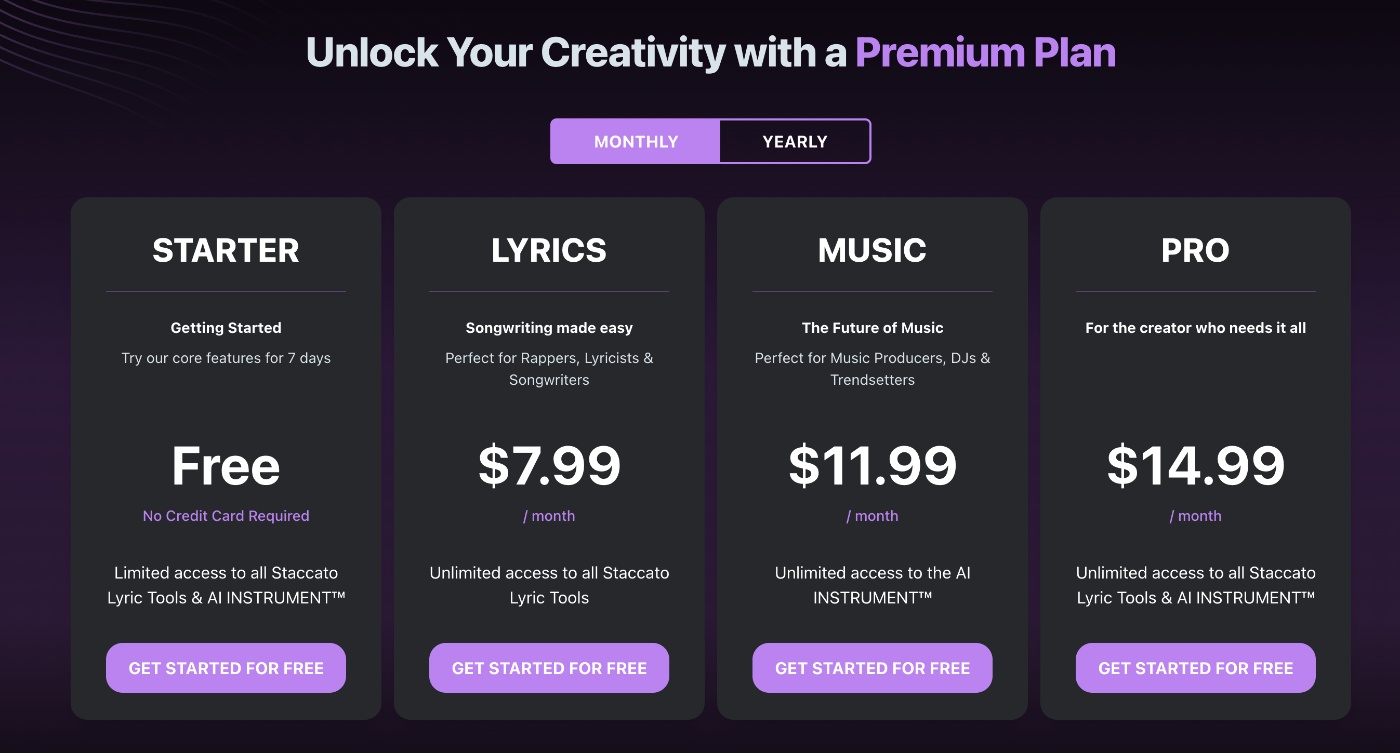The image size is (1400, 753).
Task: Select the PRO plan heading
Action: [1195, 250]
